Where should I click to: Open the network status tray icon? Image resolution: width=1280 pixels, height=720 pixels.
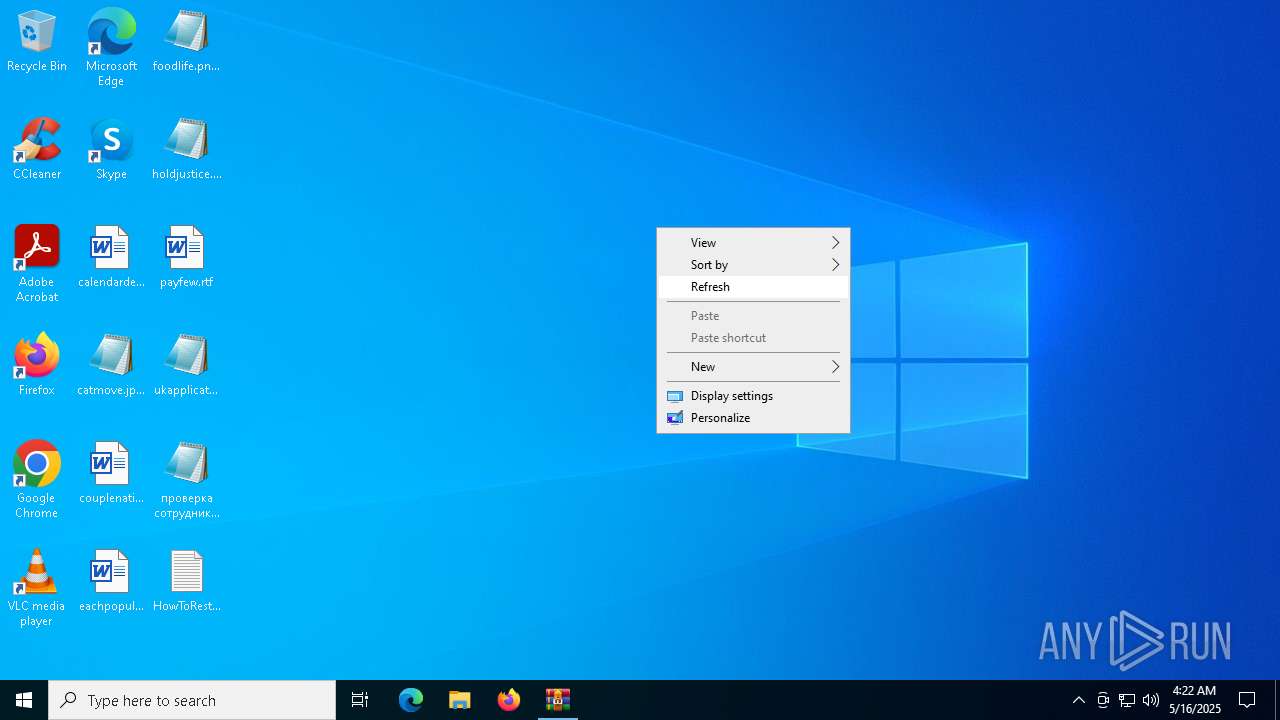(1127, 700)
